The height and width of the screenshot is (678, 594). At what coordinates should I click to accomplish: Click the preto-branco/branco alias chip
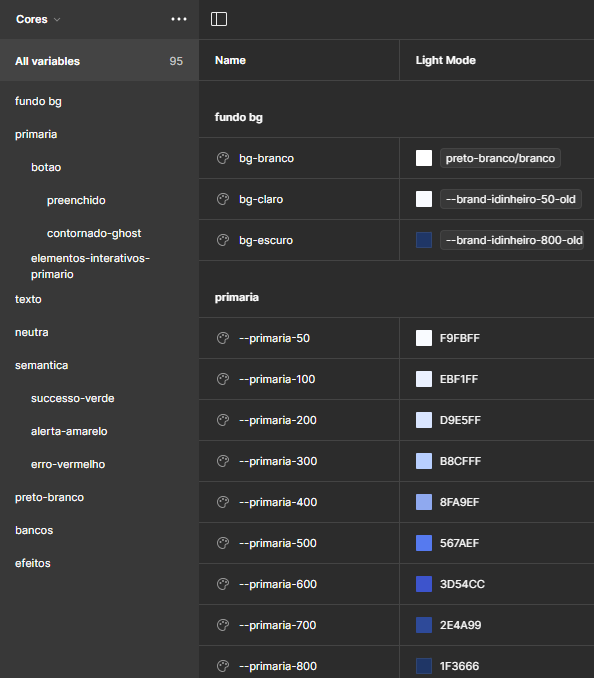coord(500,158)
